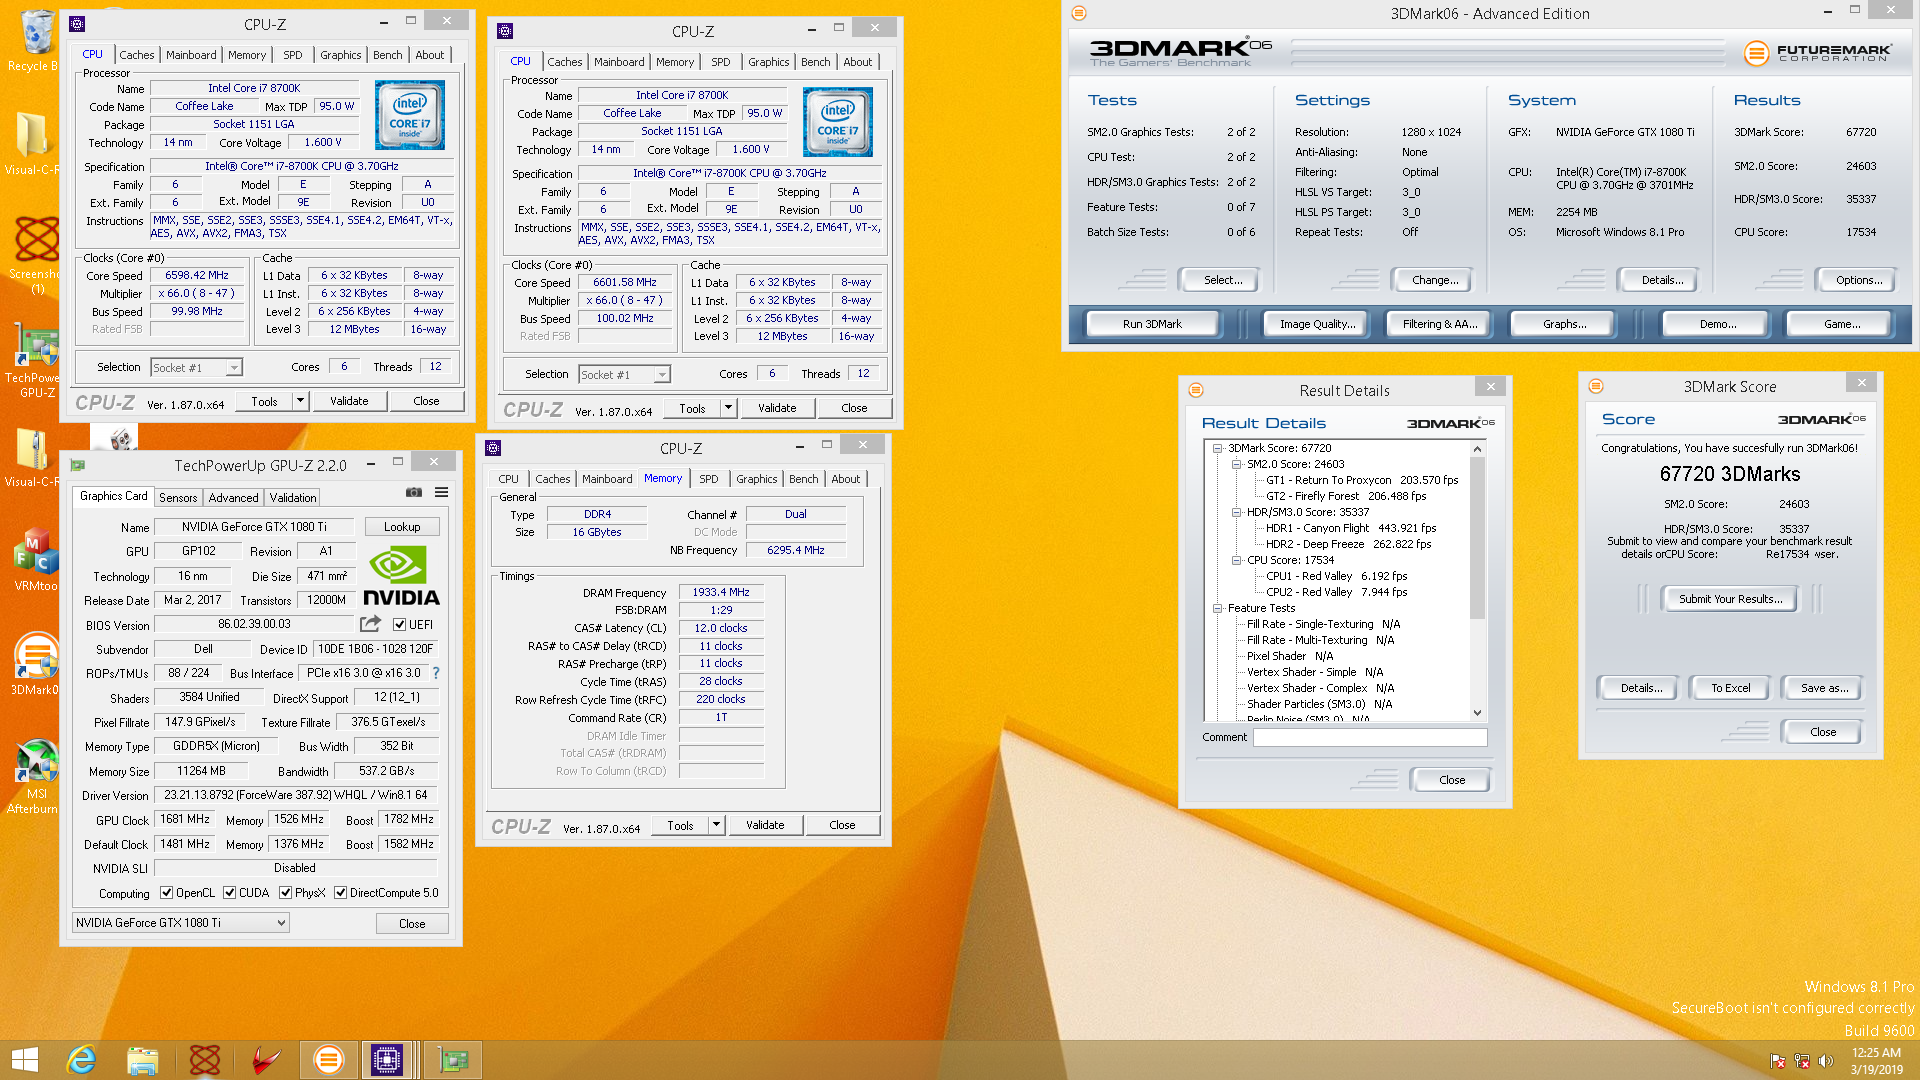The height and width of the screenshot is (1080, 1920).
Task: Click the Filtering & AA button
Action: tap(1440, 324)
